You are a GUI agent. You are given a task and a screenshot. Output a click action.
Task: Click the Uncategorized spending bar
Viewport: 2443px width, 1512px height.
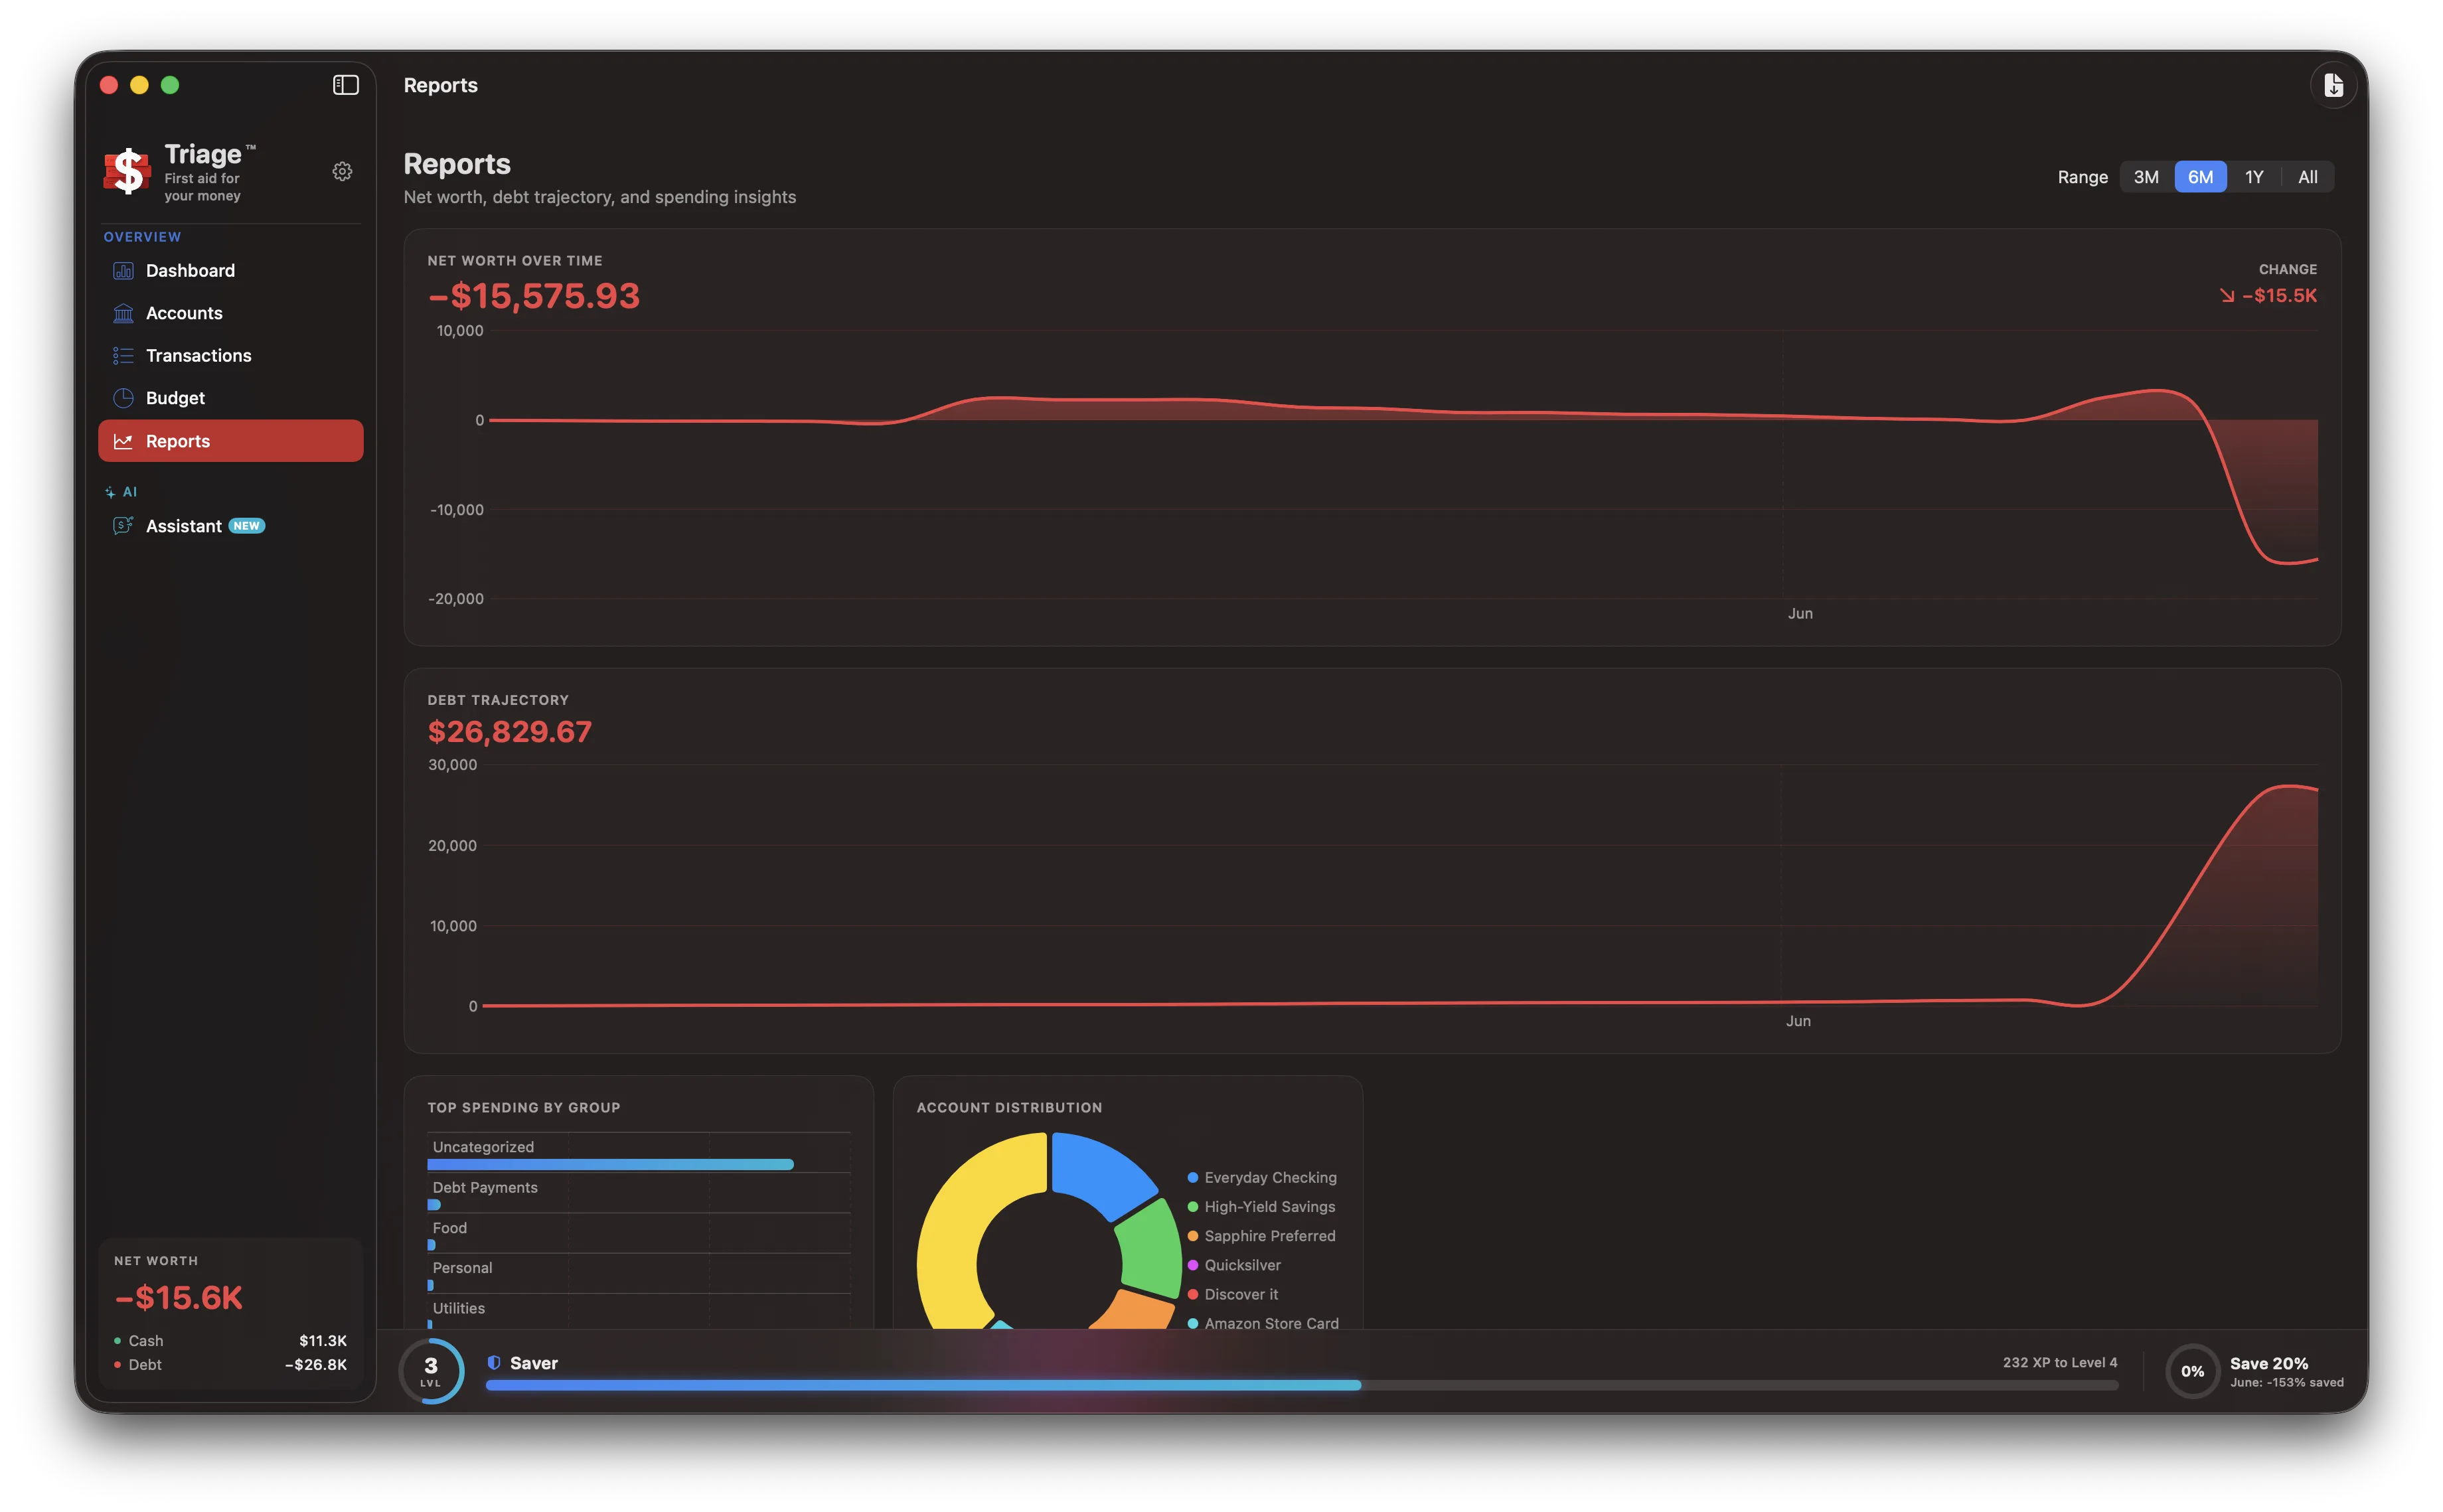click(x=610, y=1164)
